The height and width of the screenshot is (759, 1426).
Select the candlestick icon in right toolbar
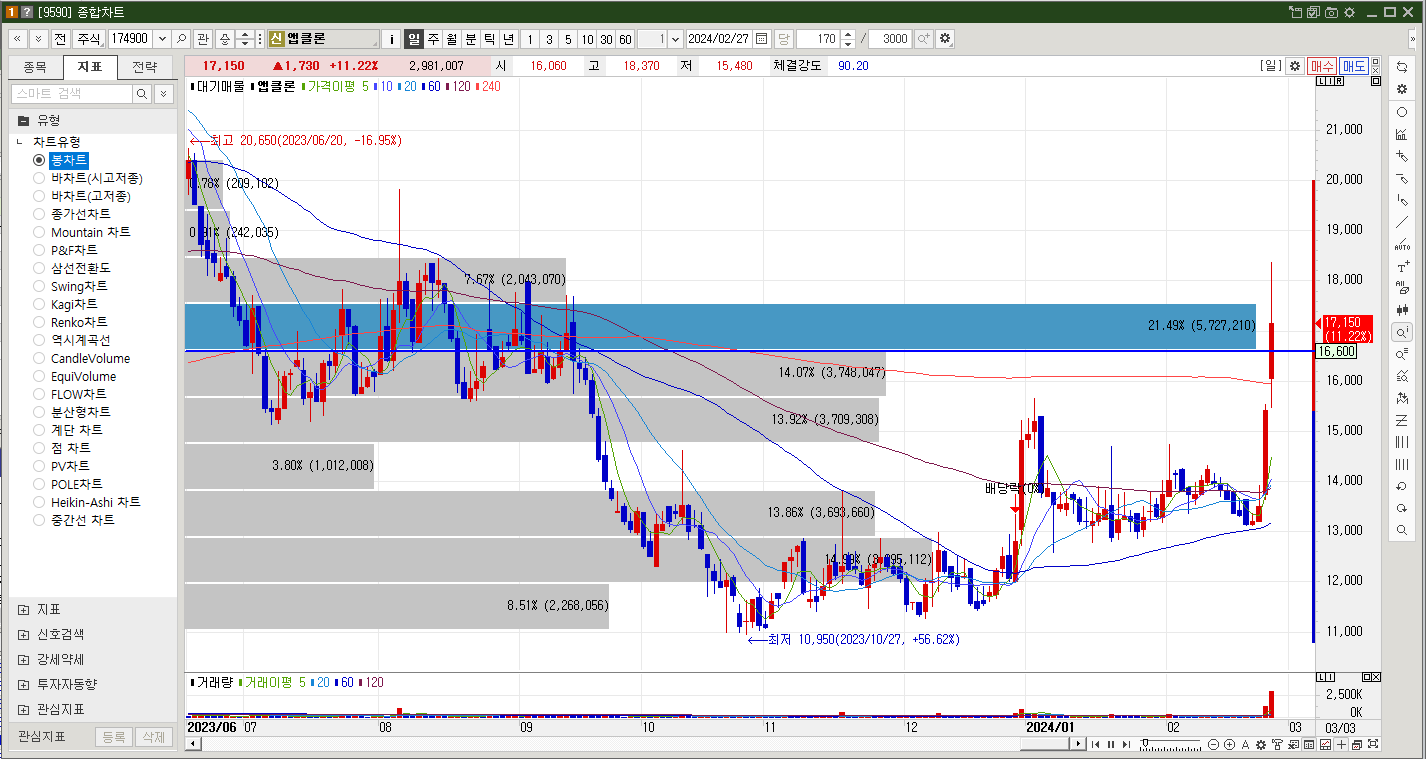[x=1402, y=309]
